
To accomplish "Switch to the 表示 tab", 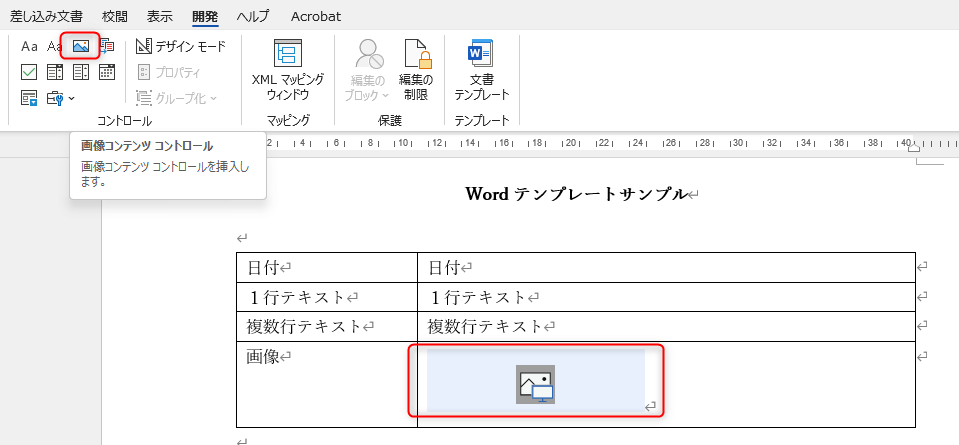I will (160, 17).
